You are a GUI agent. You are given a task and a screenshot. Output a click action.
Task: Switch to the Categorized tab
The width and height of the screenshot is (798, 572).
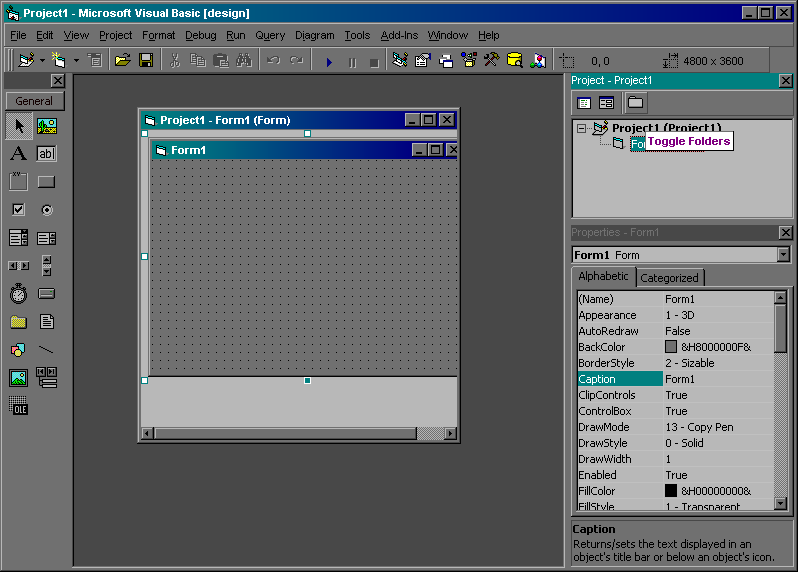click(669, 278)
